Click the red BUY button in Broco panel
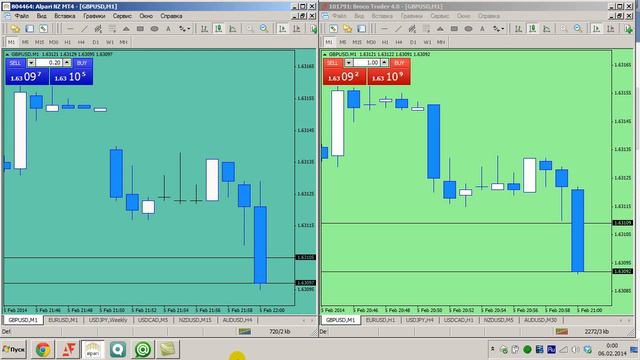The height and width of the screenshot is (360, 640). tap(399, 63)
